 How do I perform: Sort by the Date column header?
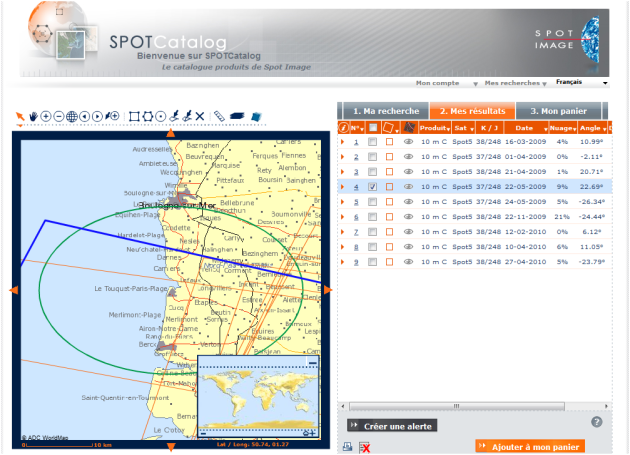pyautogui.click(x=526, y=128)
